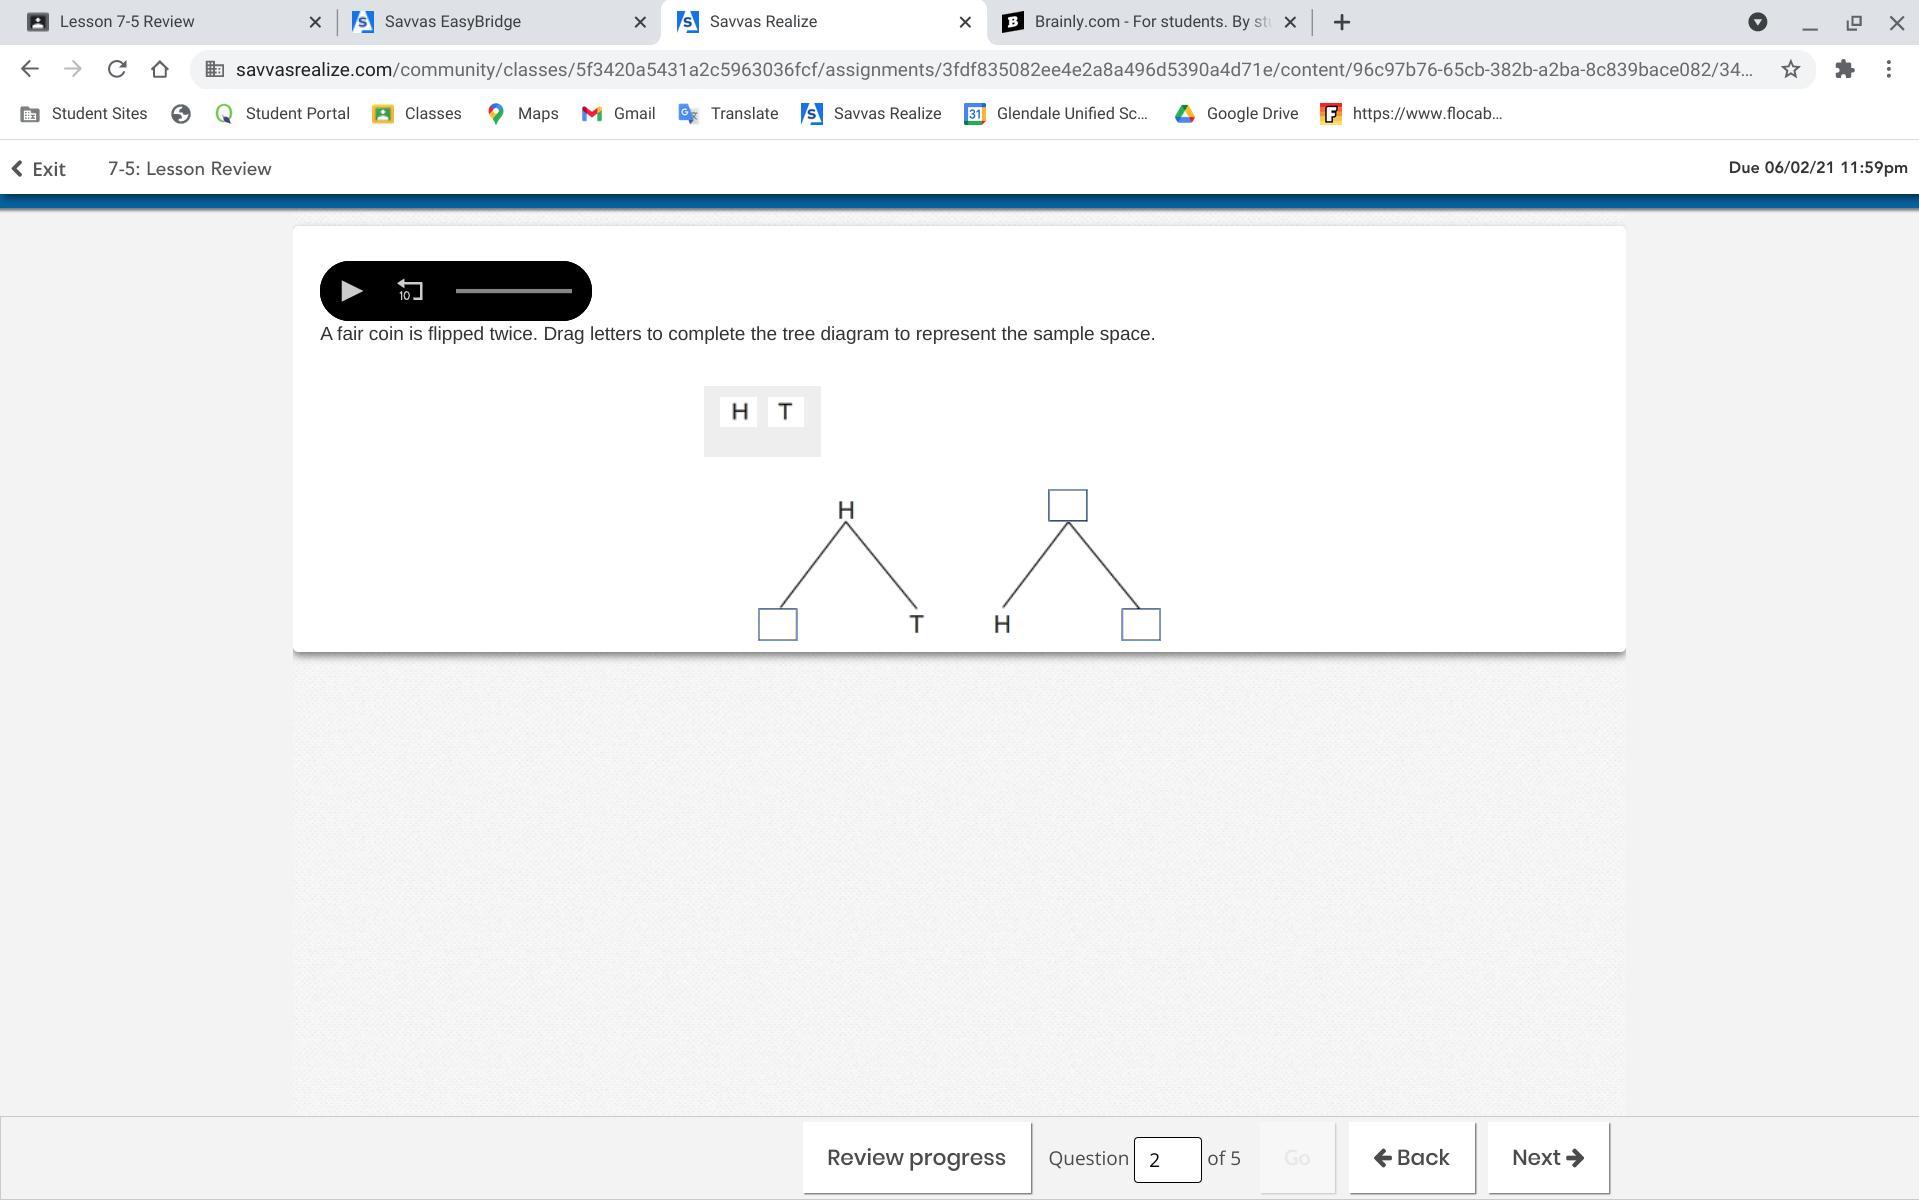
Task: Click the empty box atop the right tree
Action: (1067, 505)
